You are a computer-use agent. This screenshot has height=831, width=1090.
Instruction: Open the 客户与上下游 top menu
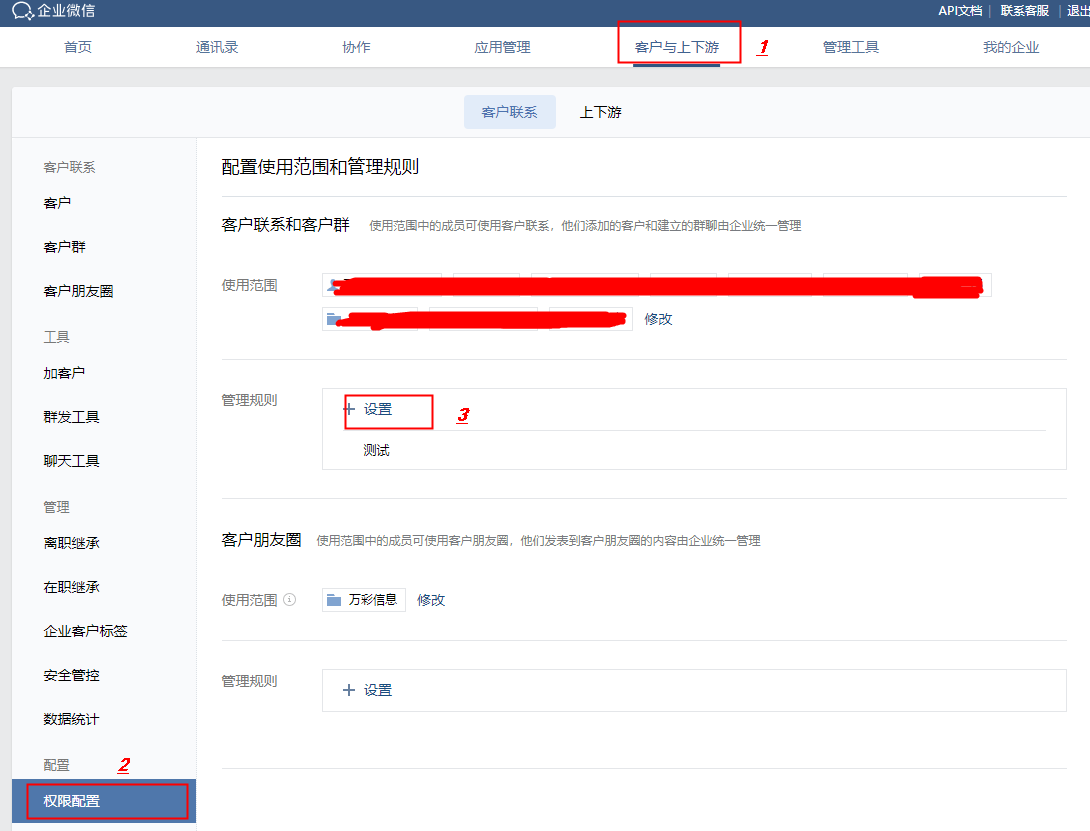point(676,47)
